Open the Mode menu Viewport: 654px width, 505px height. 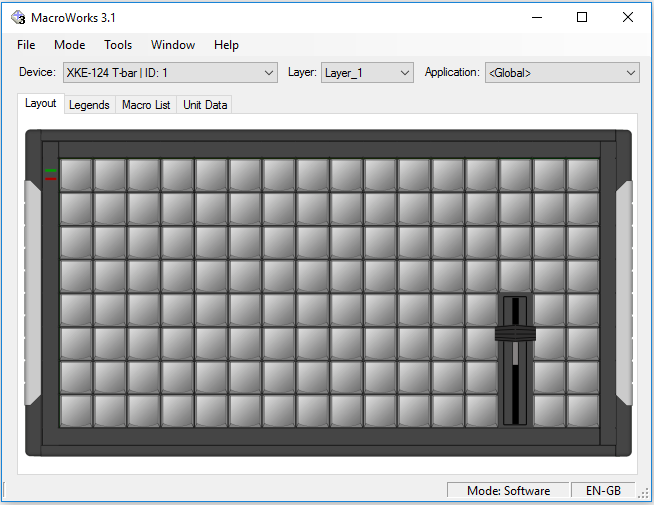click(x=70, y=45)
